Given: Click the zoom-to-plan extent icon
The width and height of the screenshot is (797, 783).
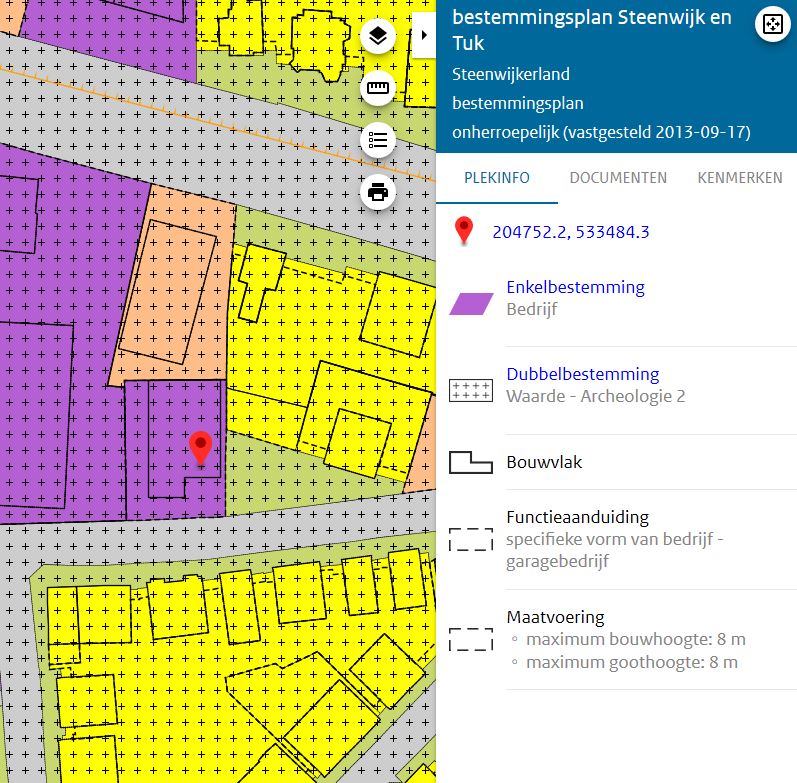Looking at the screenshot, I should [773, 24].
